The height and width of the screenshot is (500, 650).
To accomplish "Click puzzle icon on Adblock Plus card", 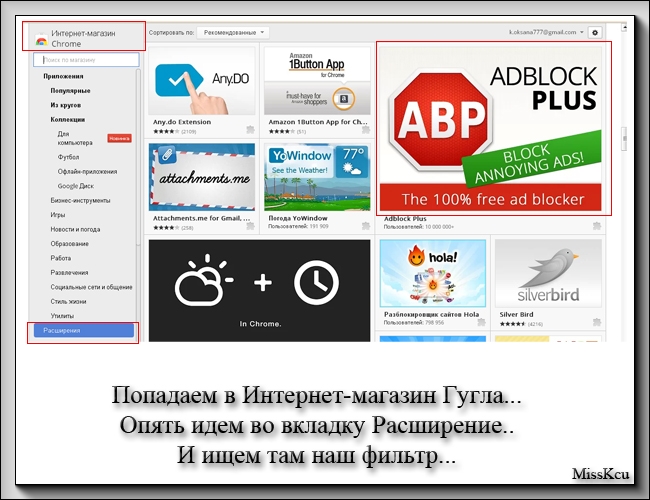I will (597, 226).
